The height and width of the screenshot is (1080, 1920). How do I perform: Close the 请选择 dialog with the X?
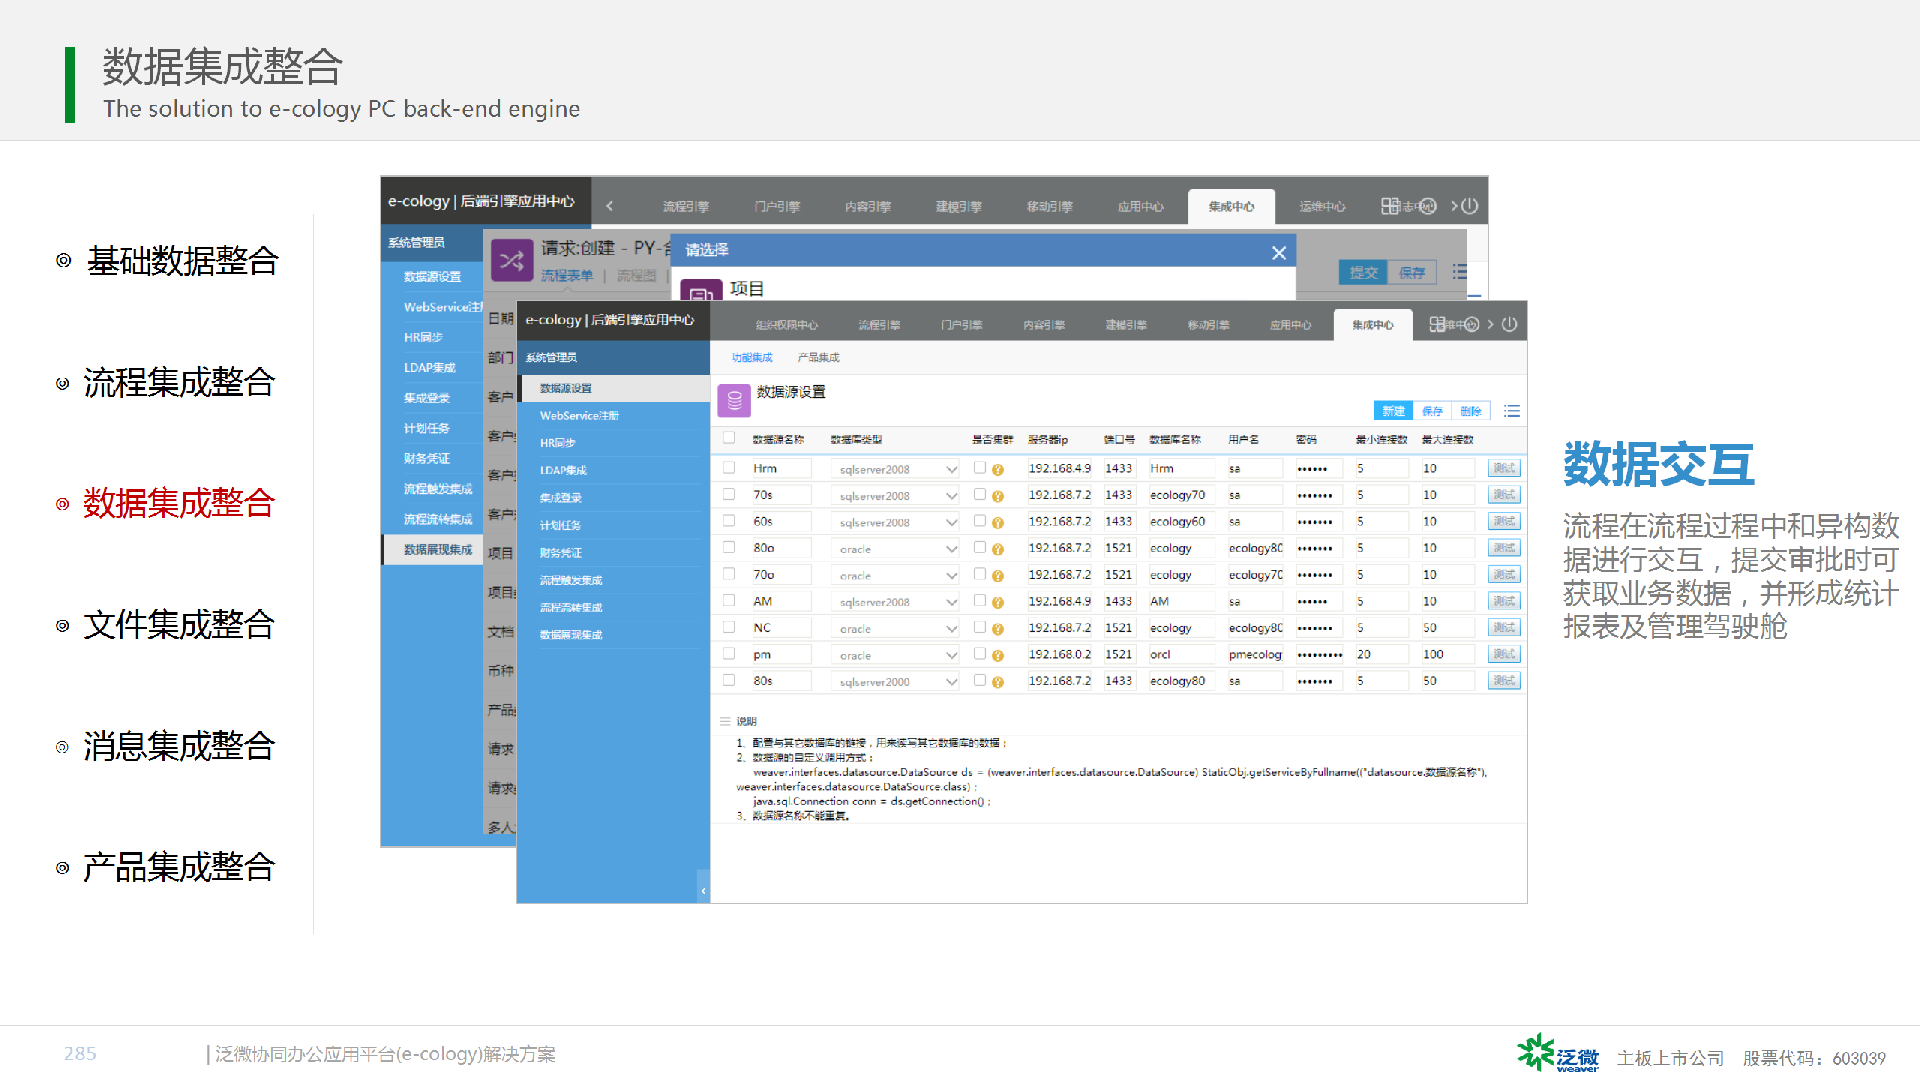coord(1278,252)
